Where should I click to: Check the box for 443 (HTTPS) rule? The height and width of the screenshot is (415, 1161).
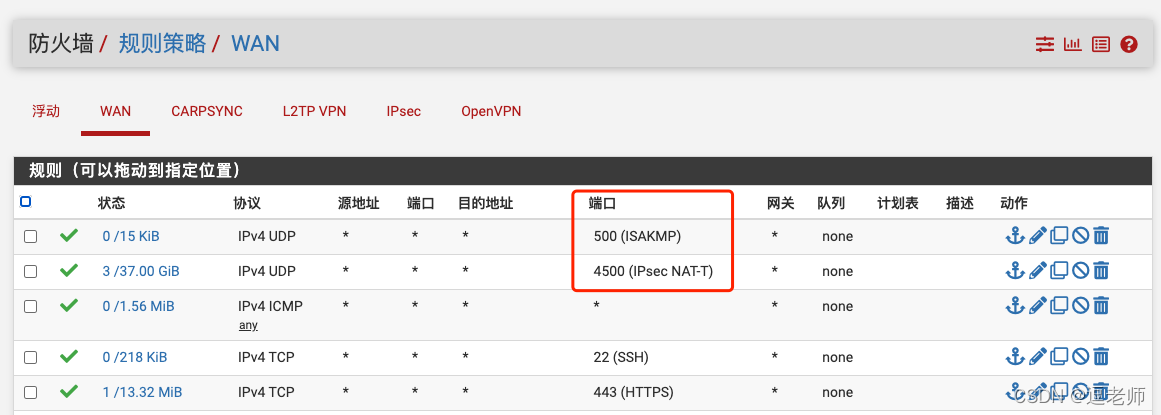30,392
